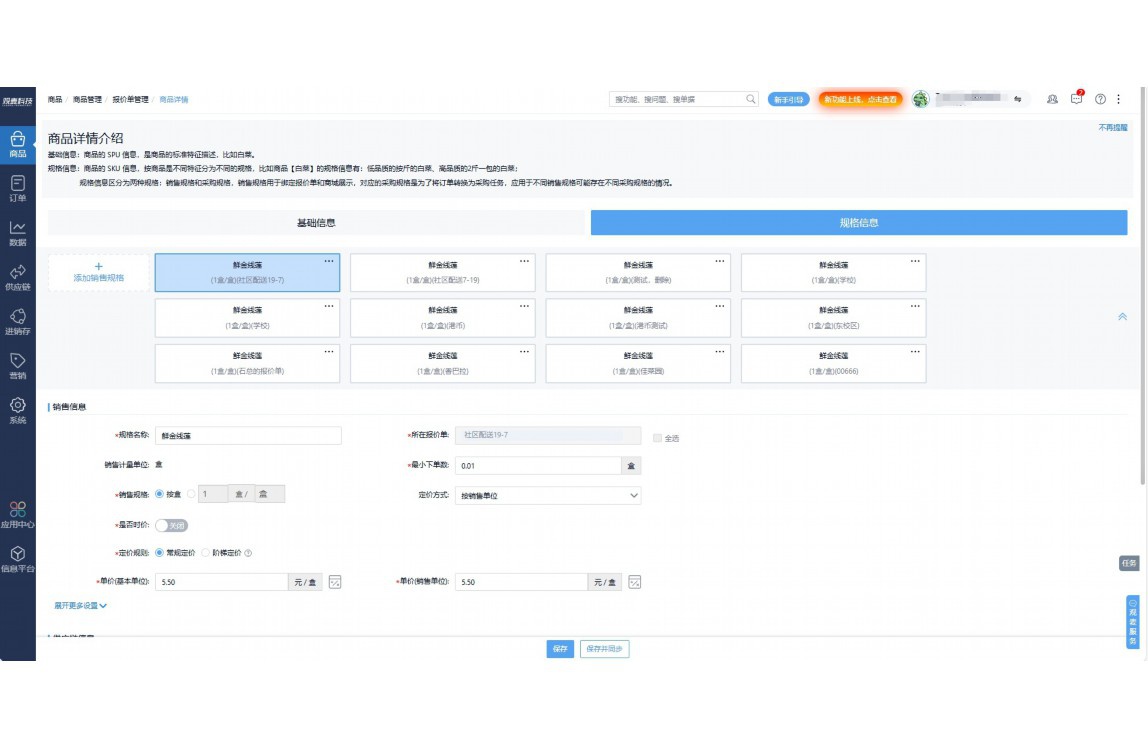
Task: Click the message icon with red badge
Action: pyautogui.click(x=1076, y=99)
